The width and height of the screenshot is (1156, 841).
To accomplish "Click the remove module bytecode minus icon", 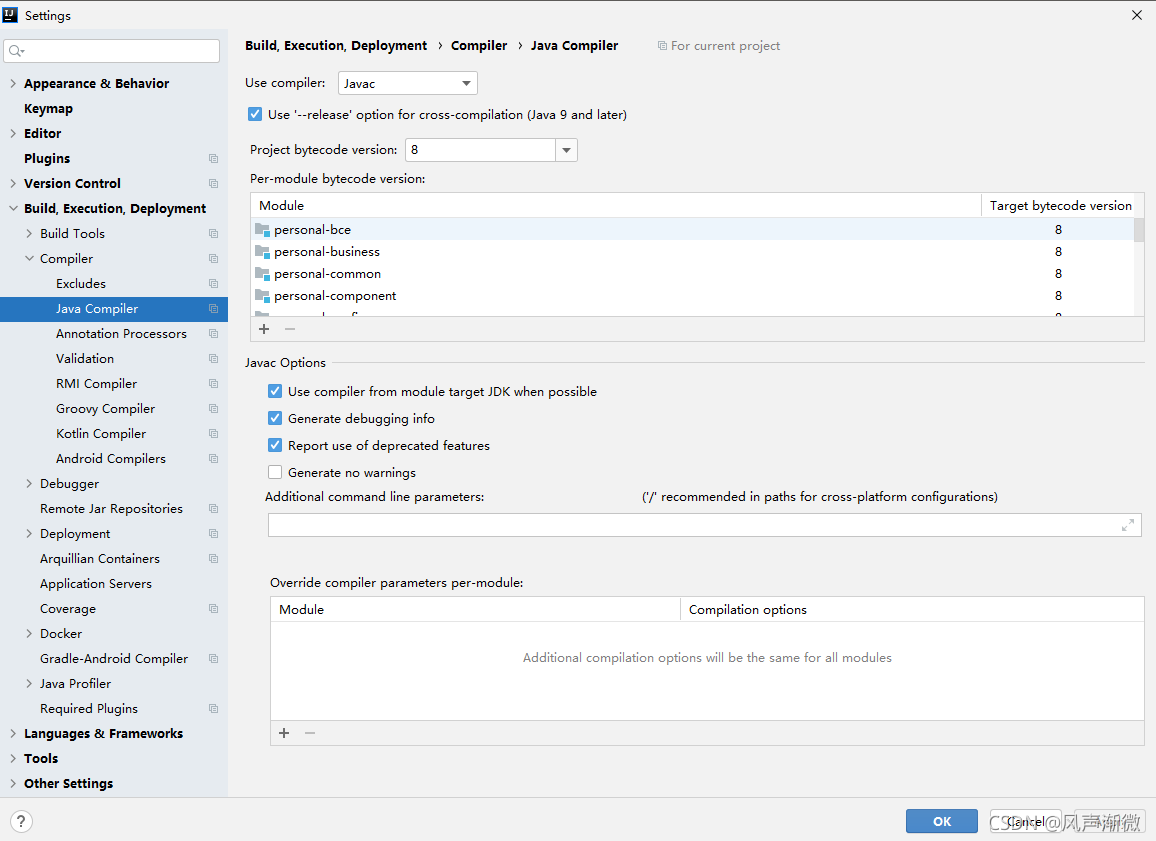I will [290, 329].
